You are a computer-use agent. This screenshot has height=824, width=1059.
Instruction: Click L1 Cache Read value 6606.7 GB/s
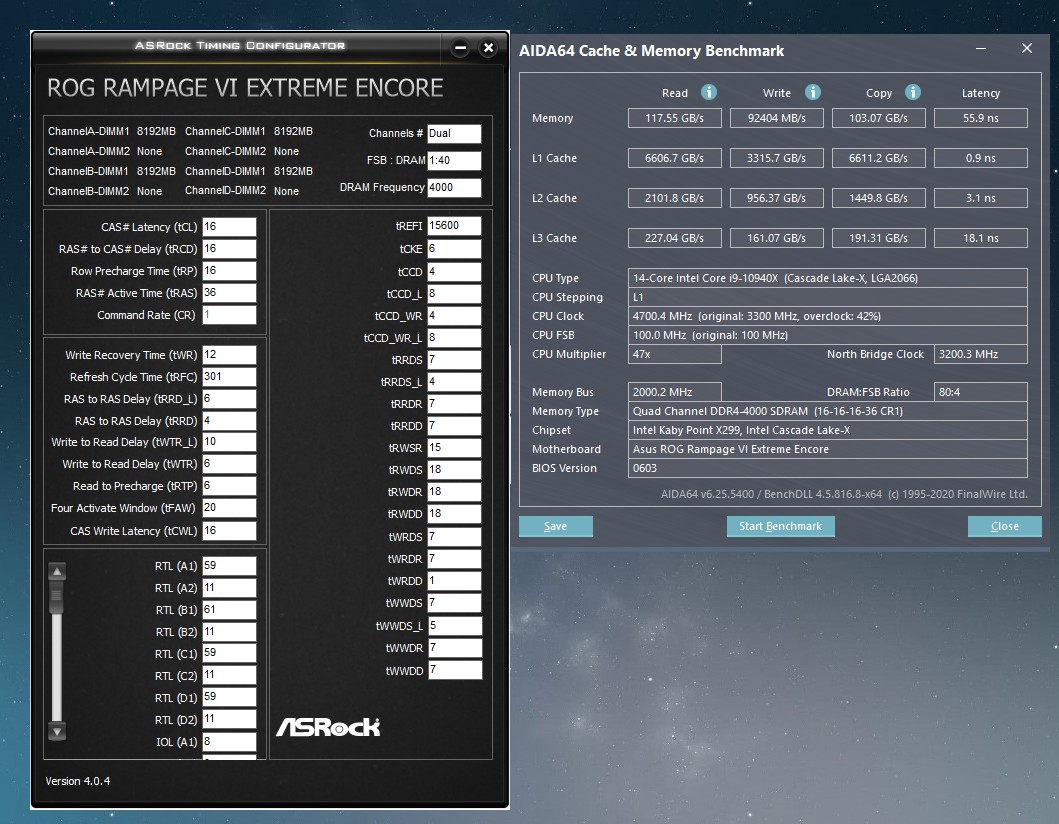pyautogui.click(x=675, y=158)
